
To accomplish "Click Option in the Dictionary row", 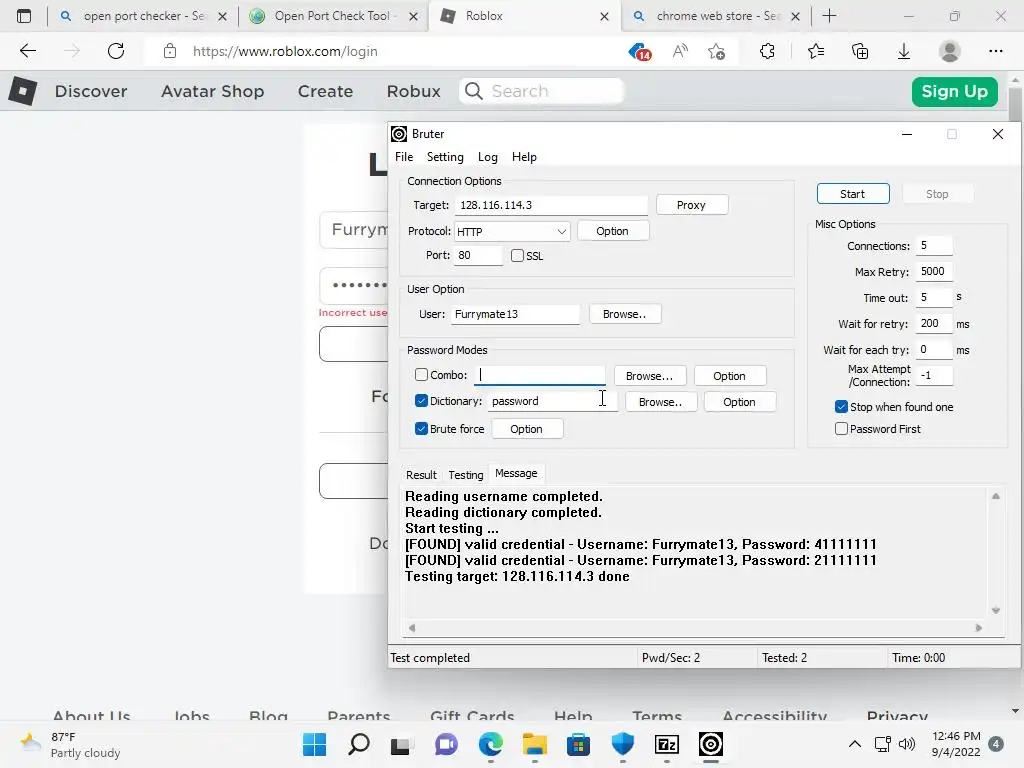I will tap(739, 402).
